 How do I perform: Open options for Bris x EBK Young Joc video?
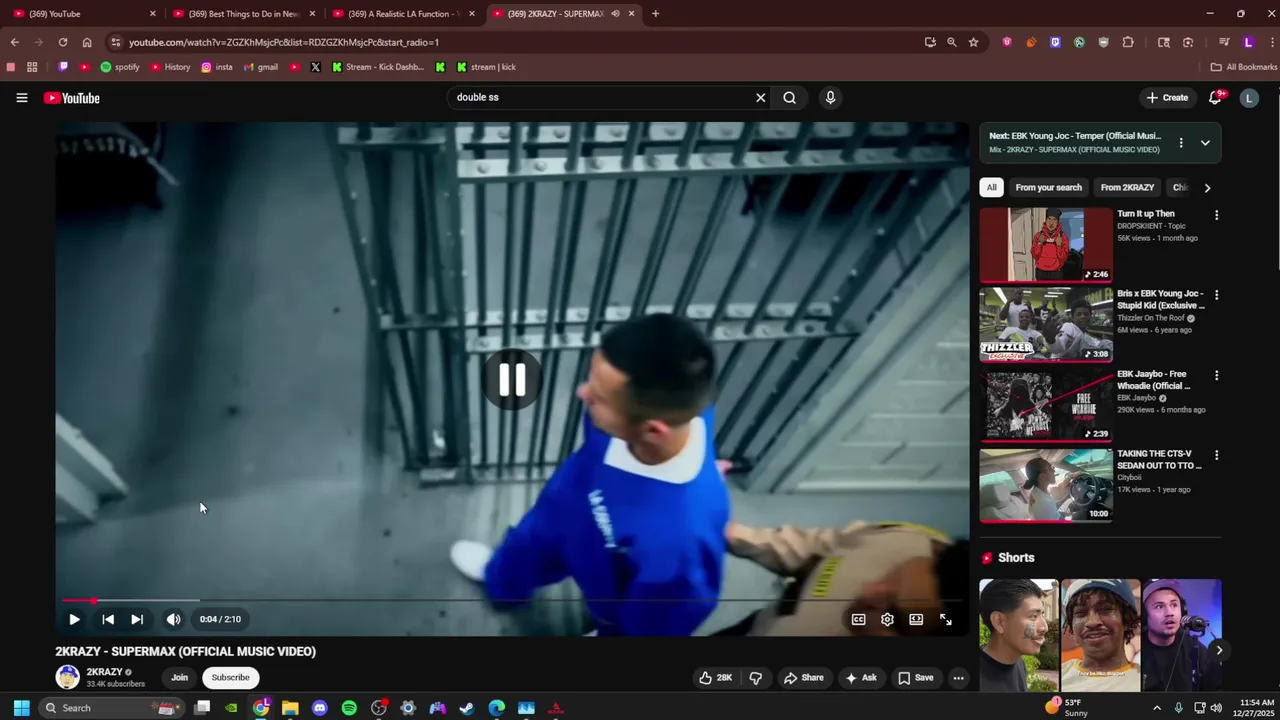[1216, 295]
